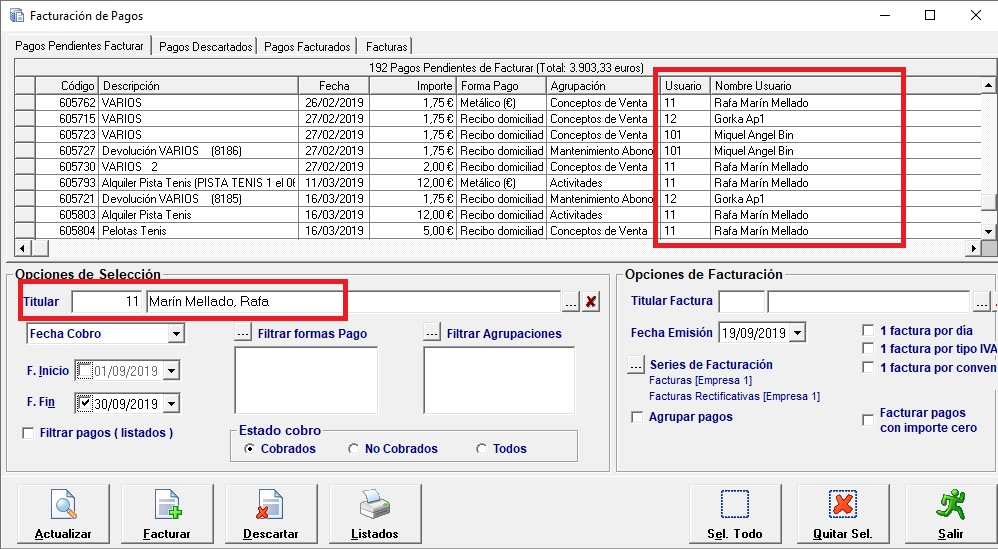Switch to Pagos Facturados tab
This screenshot has width=998, height=549.
click(307, 46)
